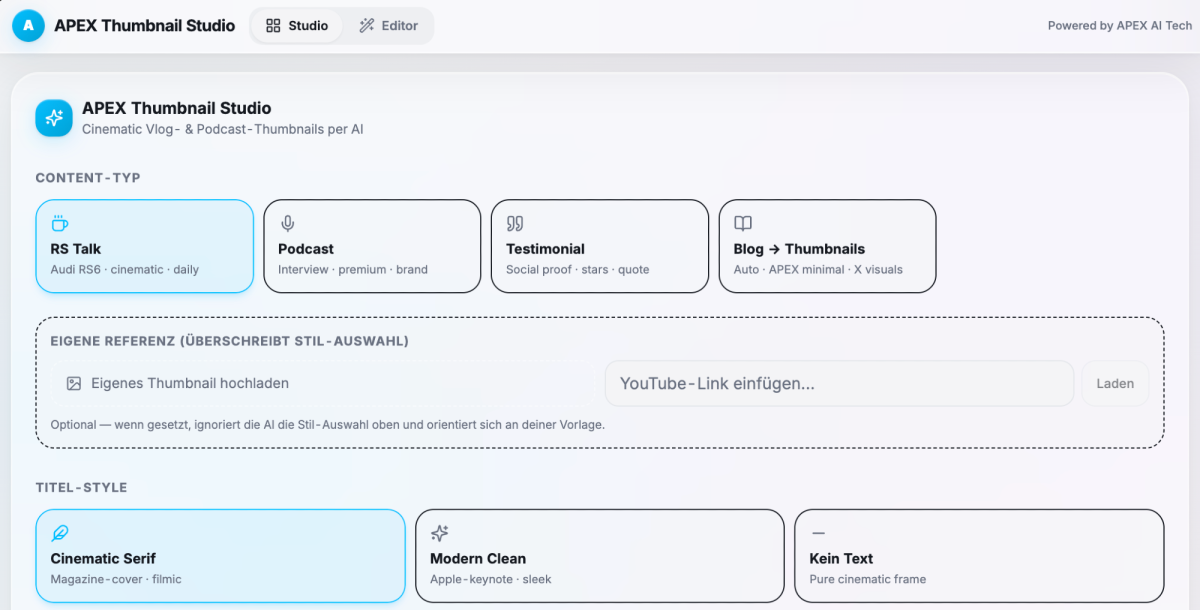
Task: Click the CONTENT-TYP section label
Action: 88,178
